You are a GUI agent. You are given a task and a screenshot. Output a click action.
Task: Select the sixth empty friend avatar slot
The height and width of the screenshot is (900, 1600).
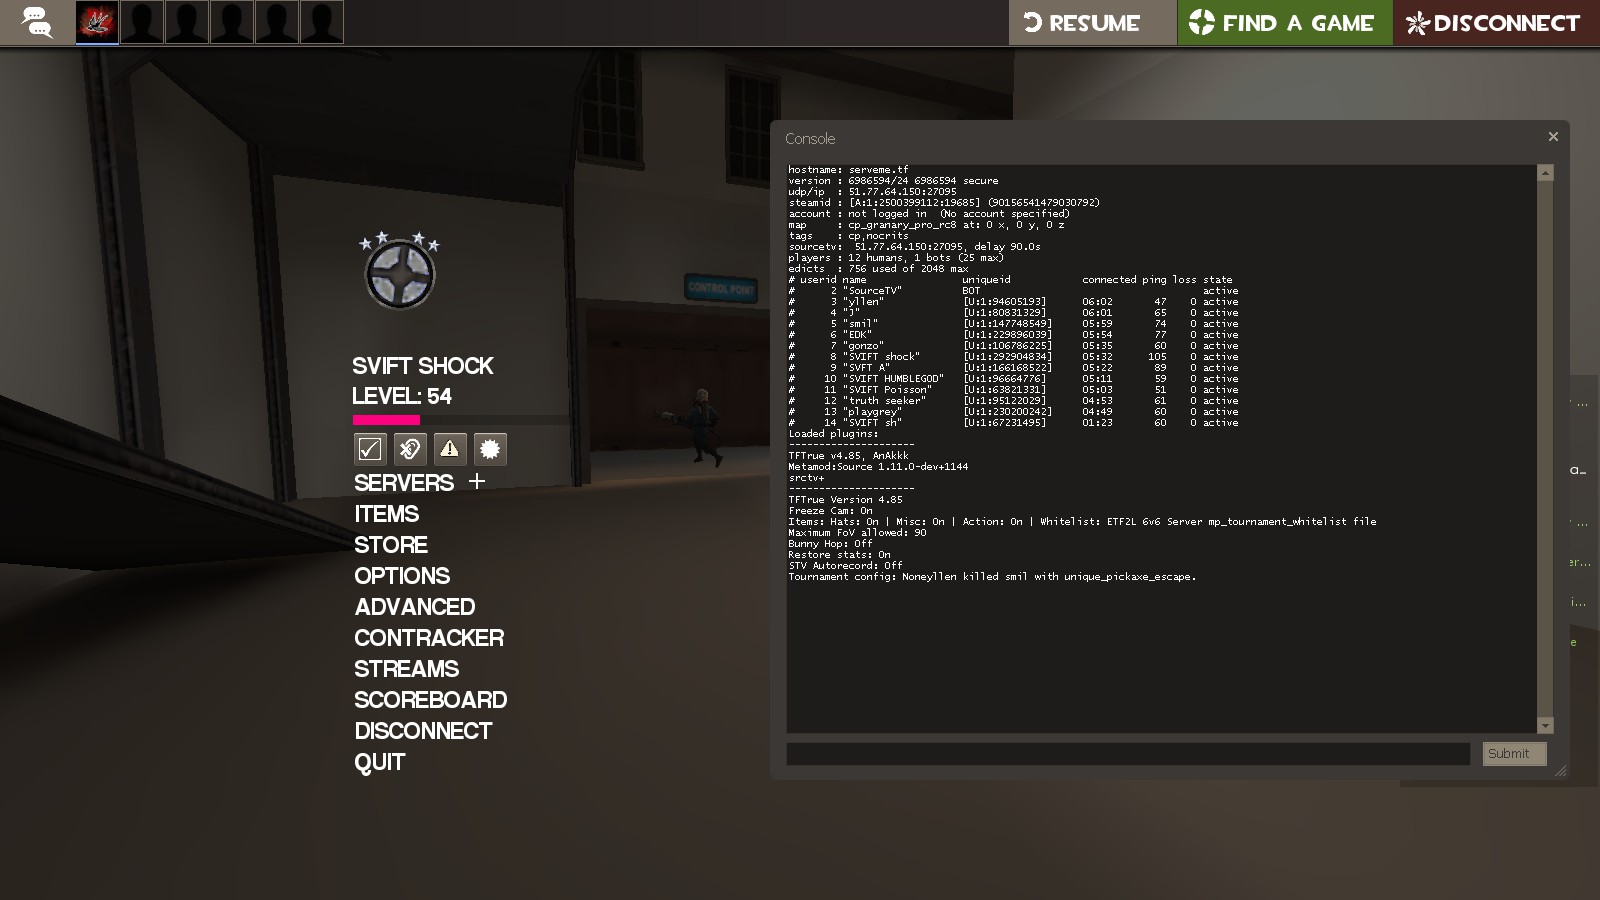[322, 22]
